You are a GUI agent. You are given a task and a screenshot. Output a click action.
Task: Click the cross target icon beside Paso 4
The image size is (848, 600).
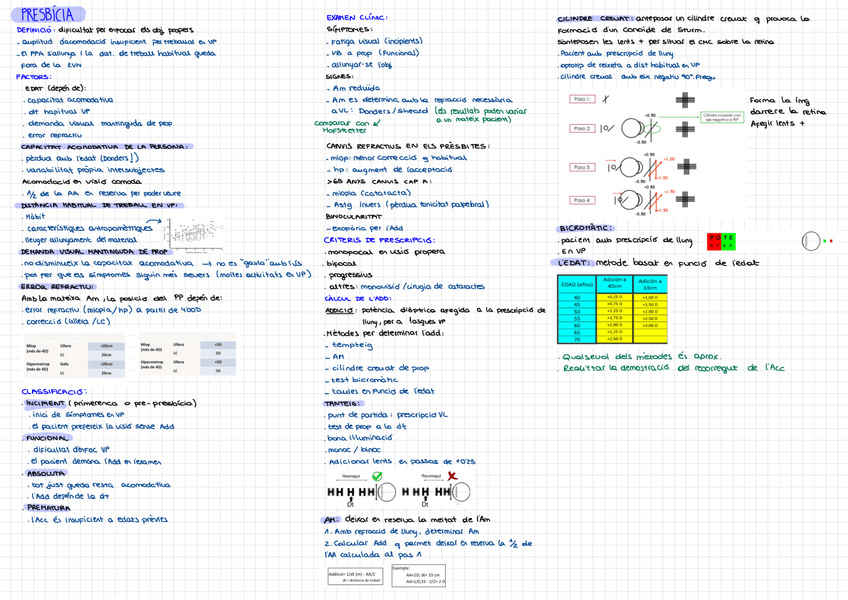(x=684, y=200)
